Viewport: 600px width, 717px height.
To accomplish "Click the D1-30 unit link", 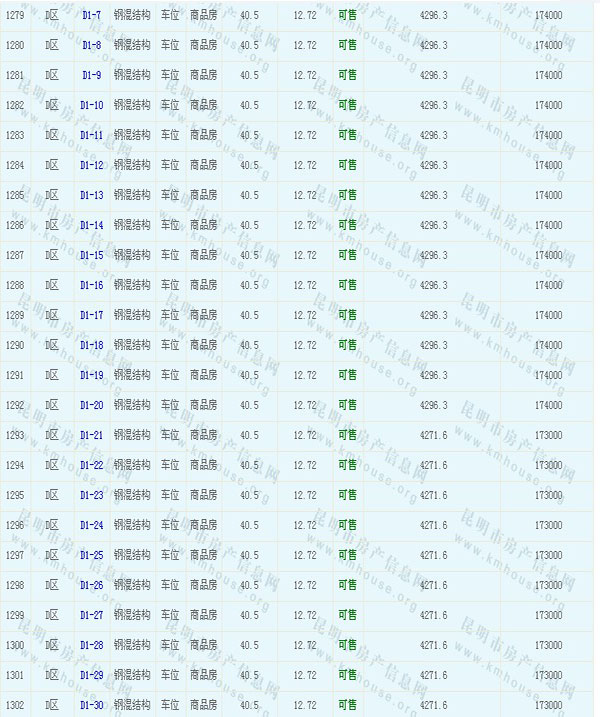I will (91, 705).
